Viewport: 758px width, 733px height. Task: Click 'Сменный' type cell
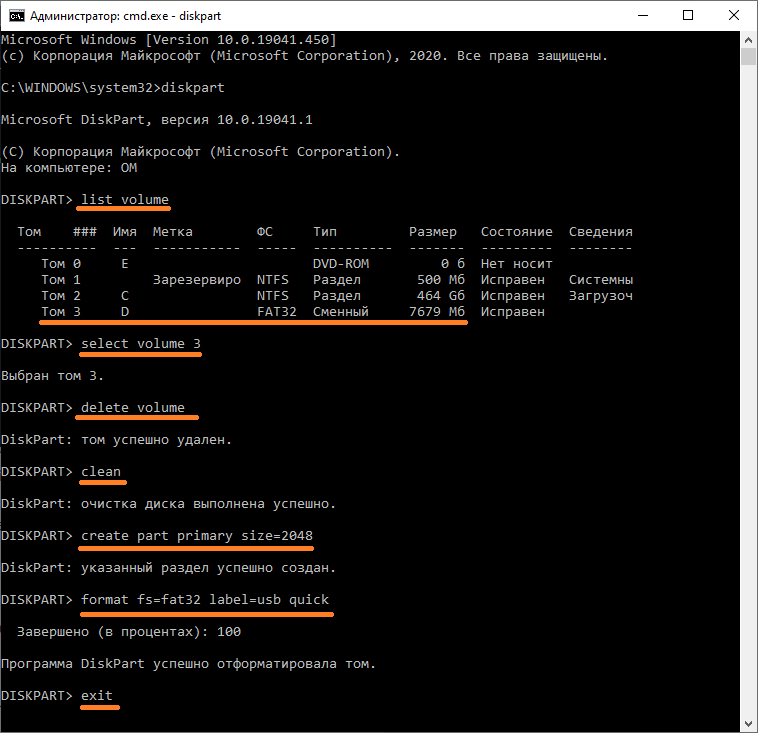[x=341, y=311]
